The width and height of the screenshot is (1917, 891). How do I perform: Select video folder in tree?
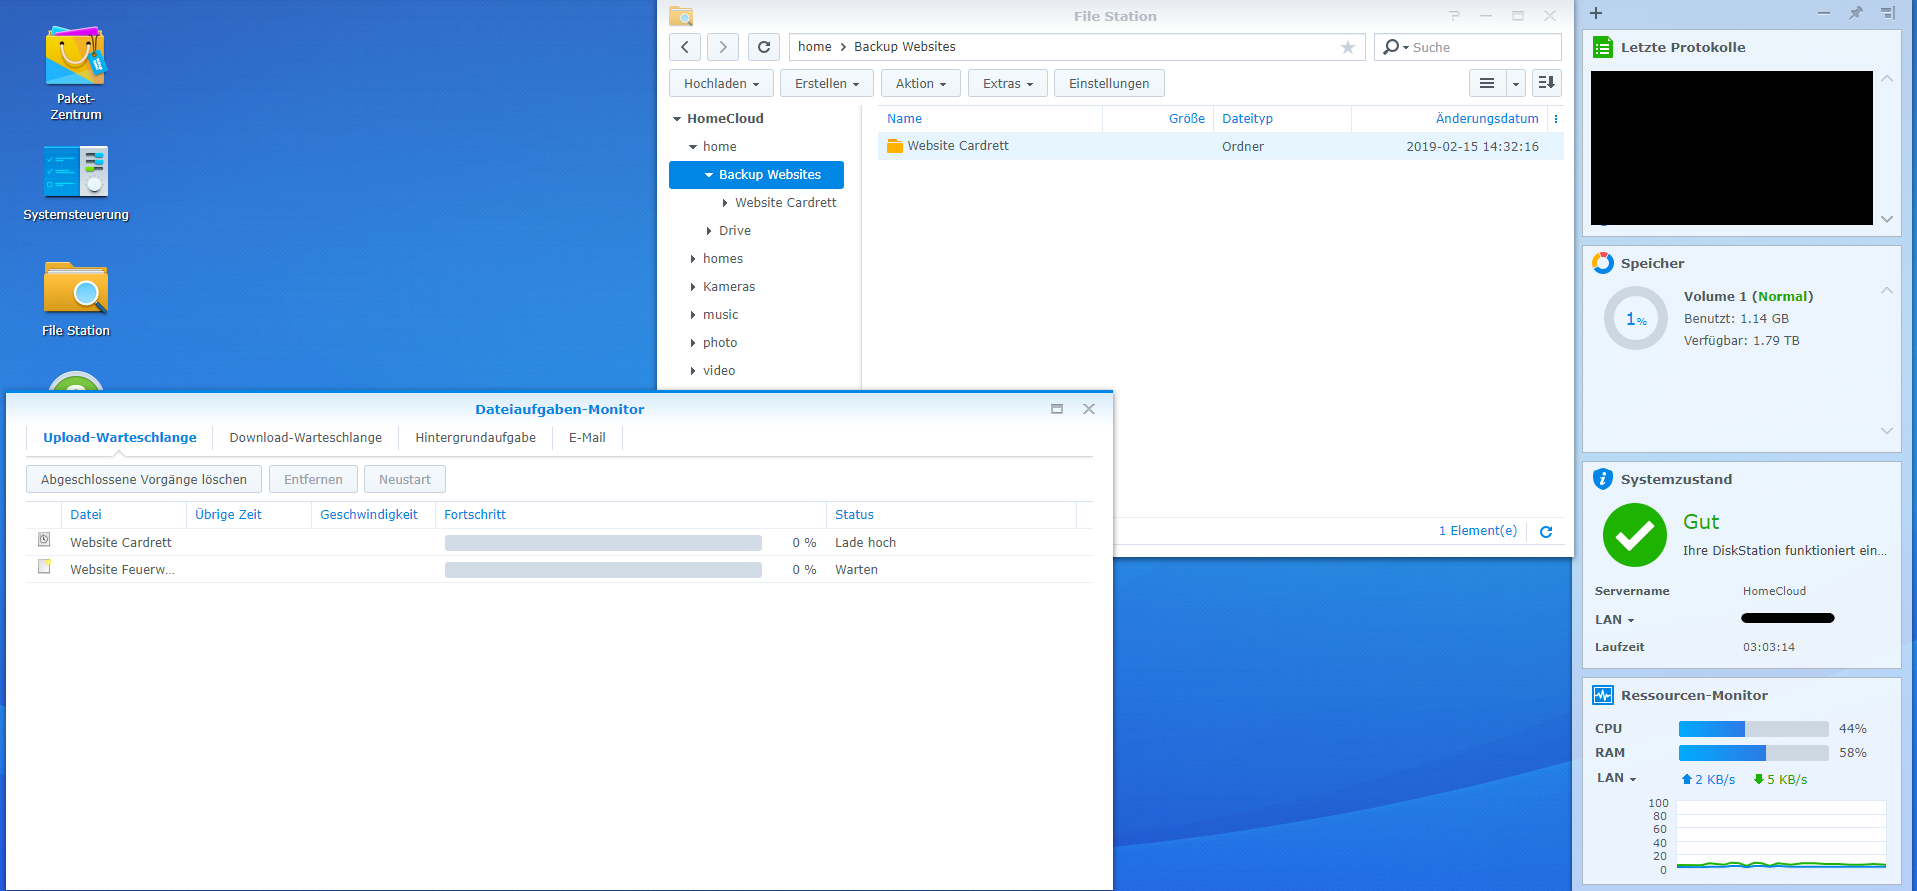pos(719,371)
